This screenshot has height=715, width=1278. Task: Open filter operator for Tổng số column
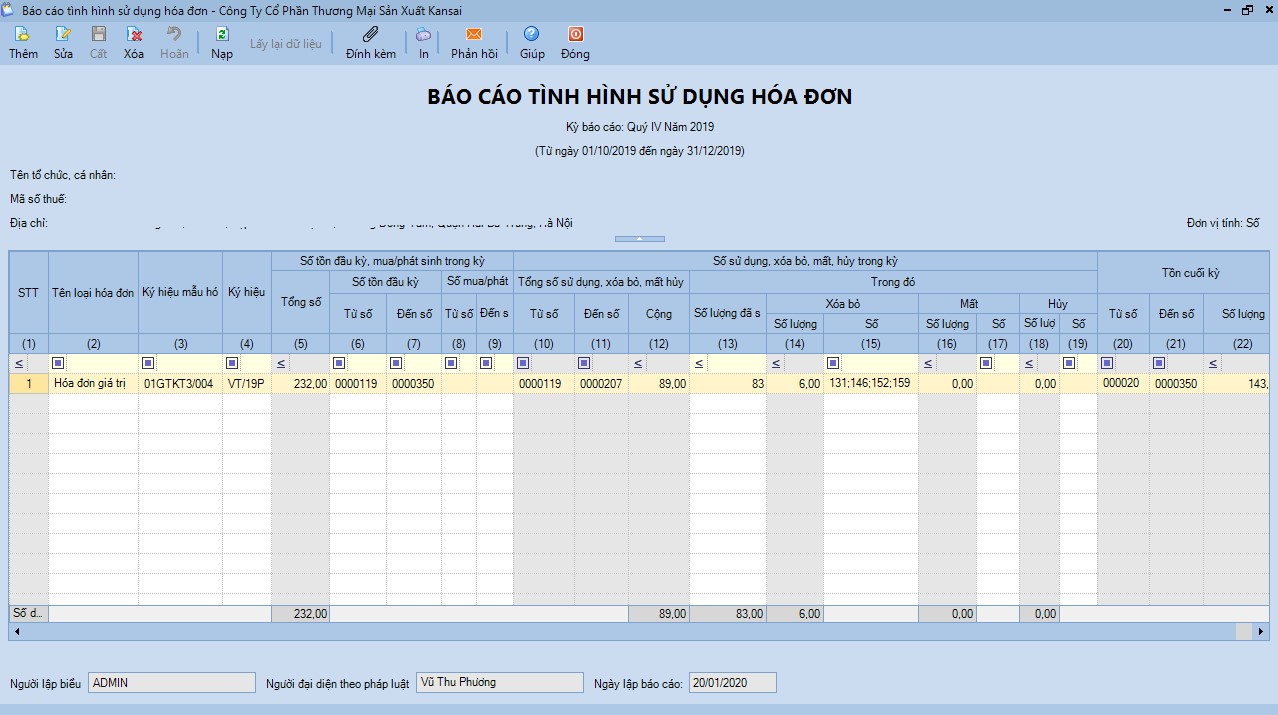coord(281,363)
